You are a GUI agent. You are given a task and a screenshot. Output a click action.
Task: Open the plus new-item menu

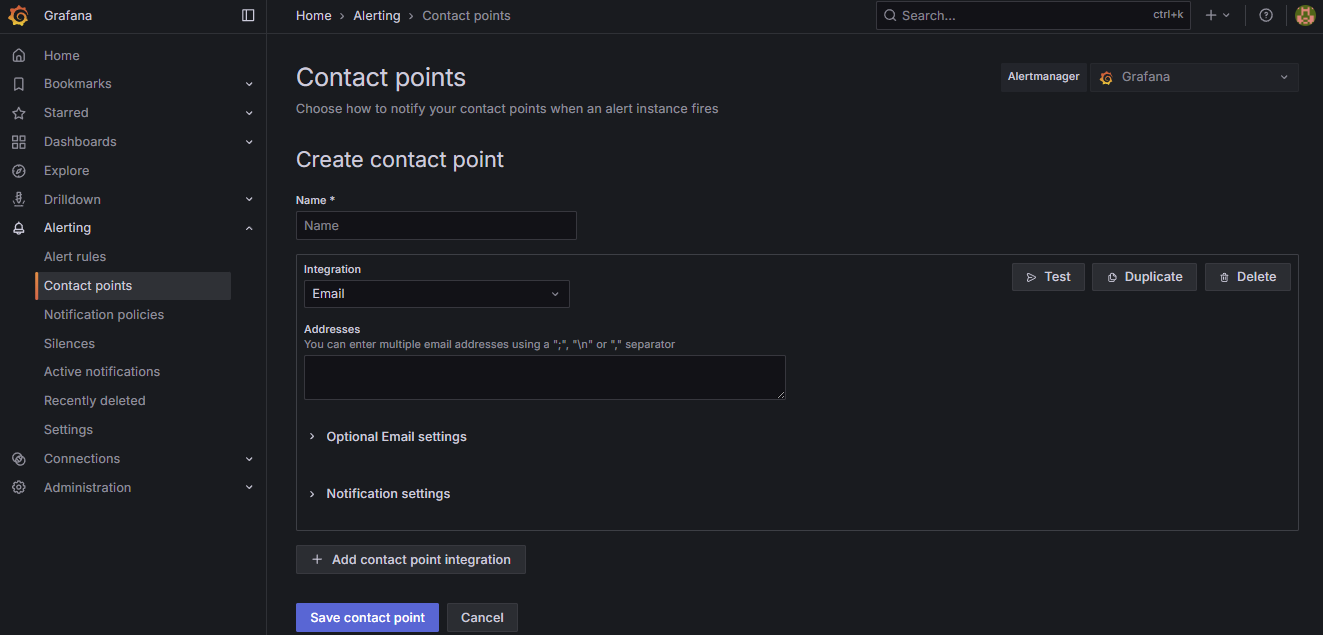(1217, 16)
